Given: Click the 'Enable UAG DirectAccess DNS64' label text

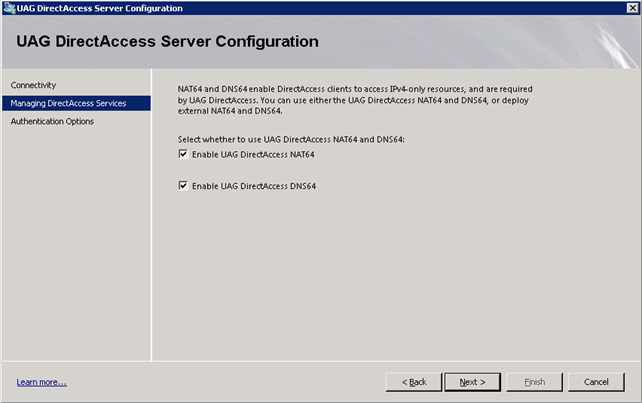Looking at the screenshot, I should tap(254, 186).
